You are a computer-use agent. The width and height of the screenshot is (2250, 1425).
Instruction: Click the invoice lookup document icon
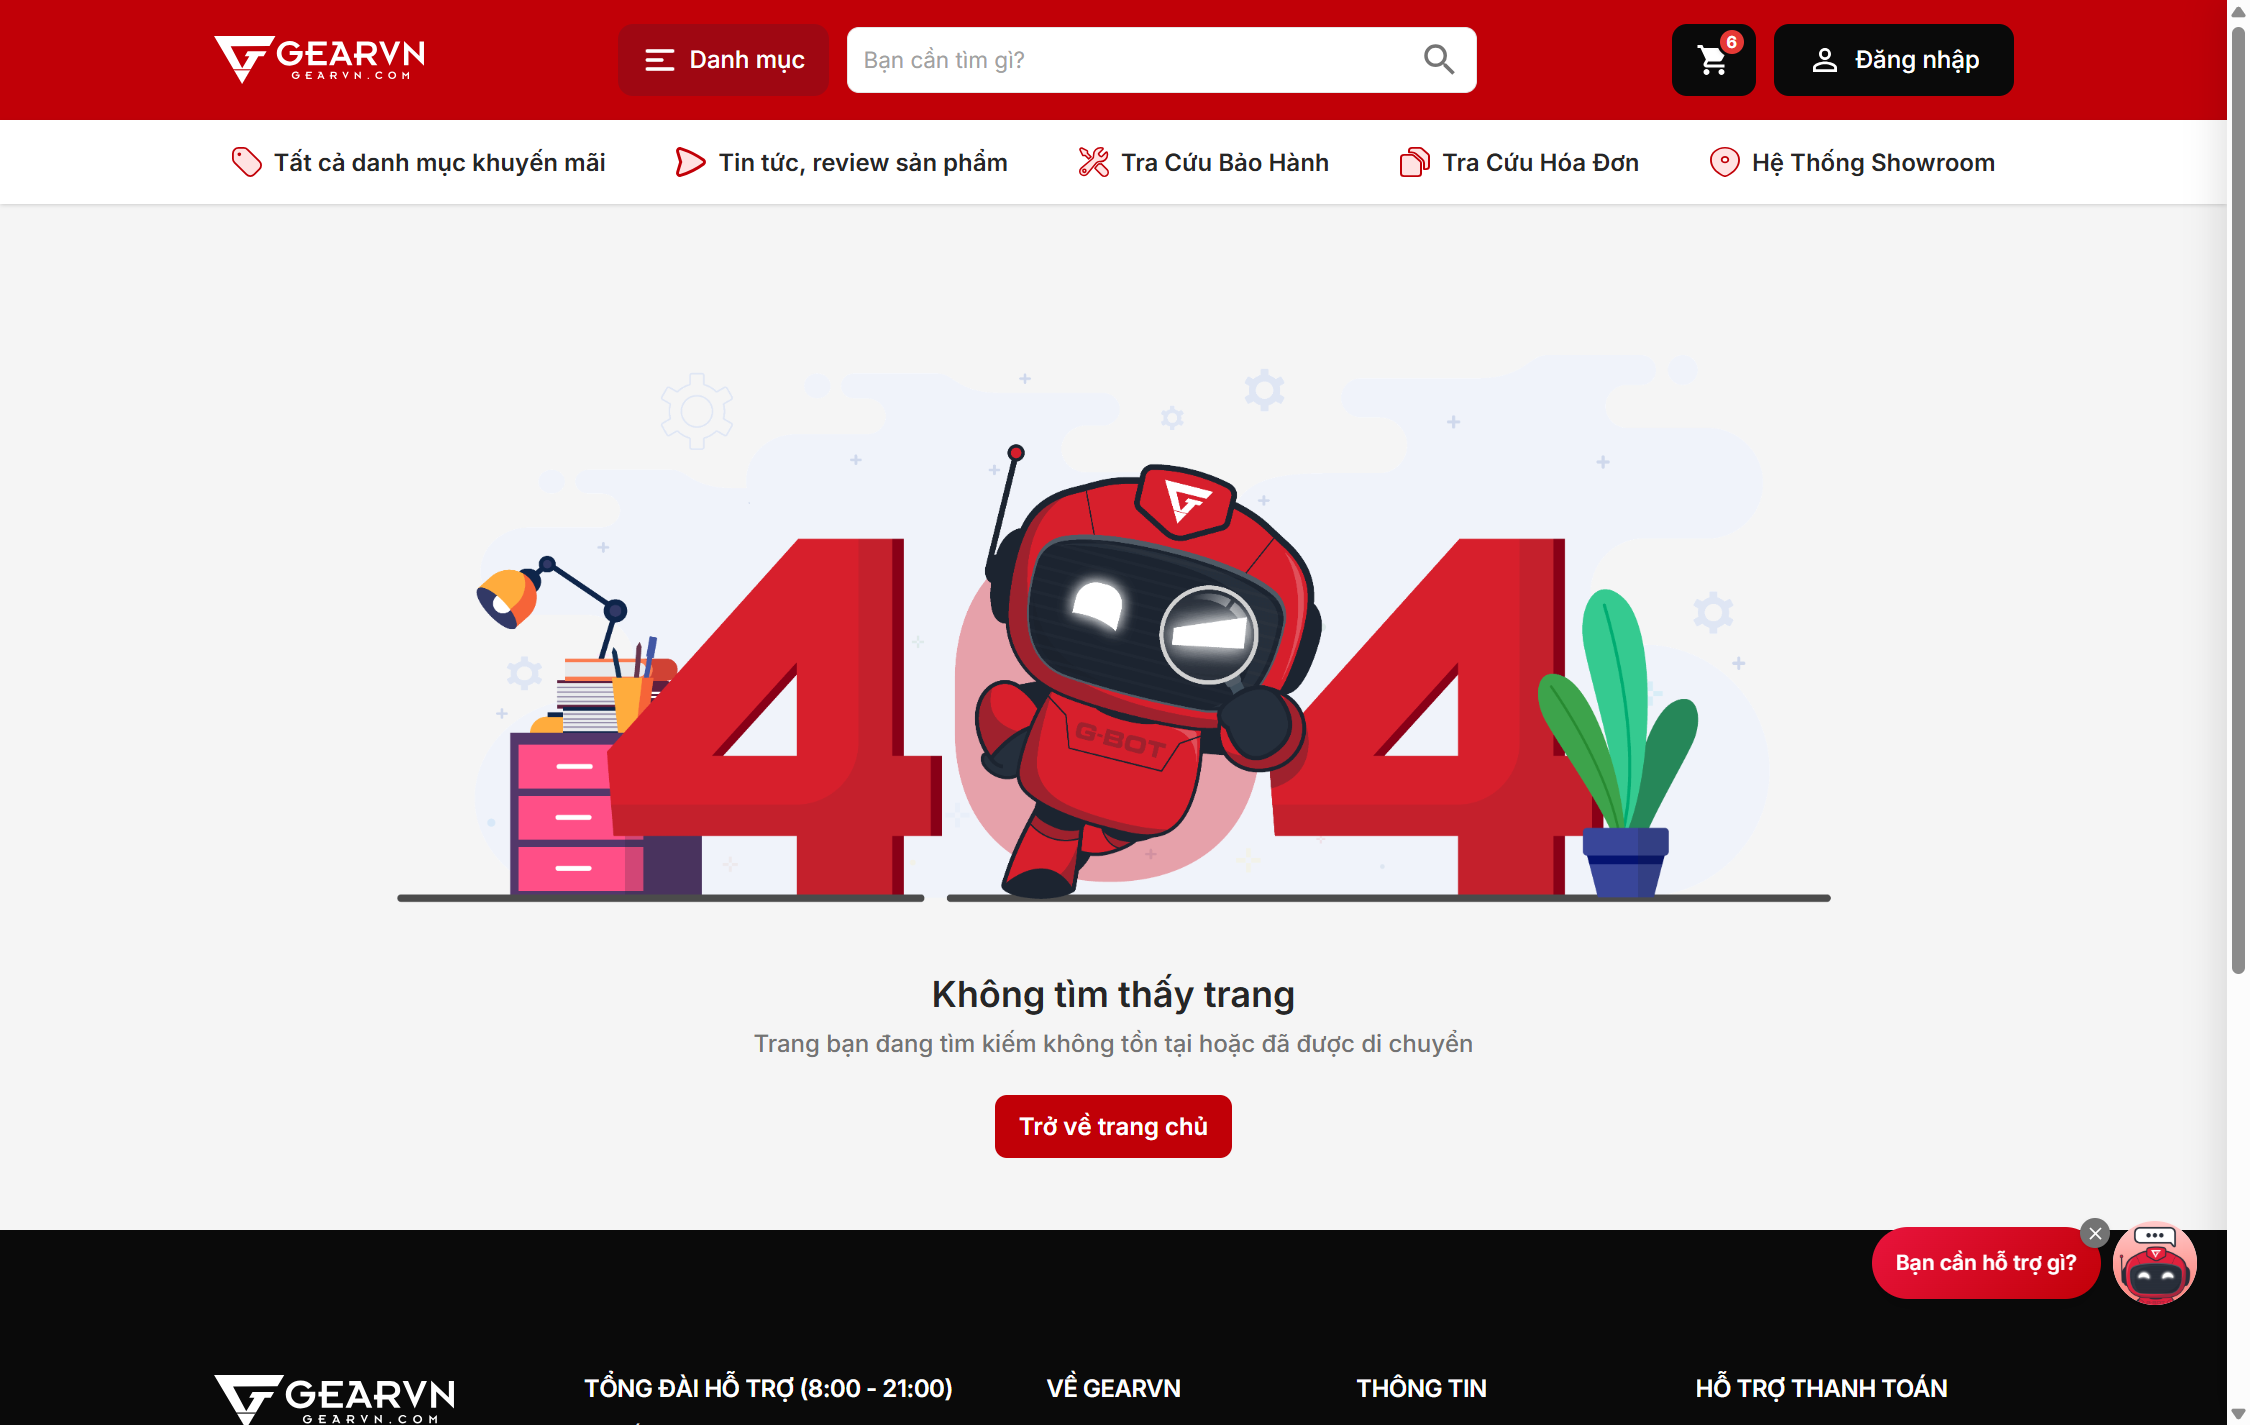tap(1414, 162)
